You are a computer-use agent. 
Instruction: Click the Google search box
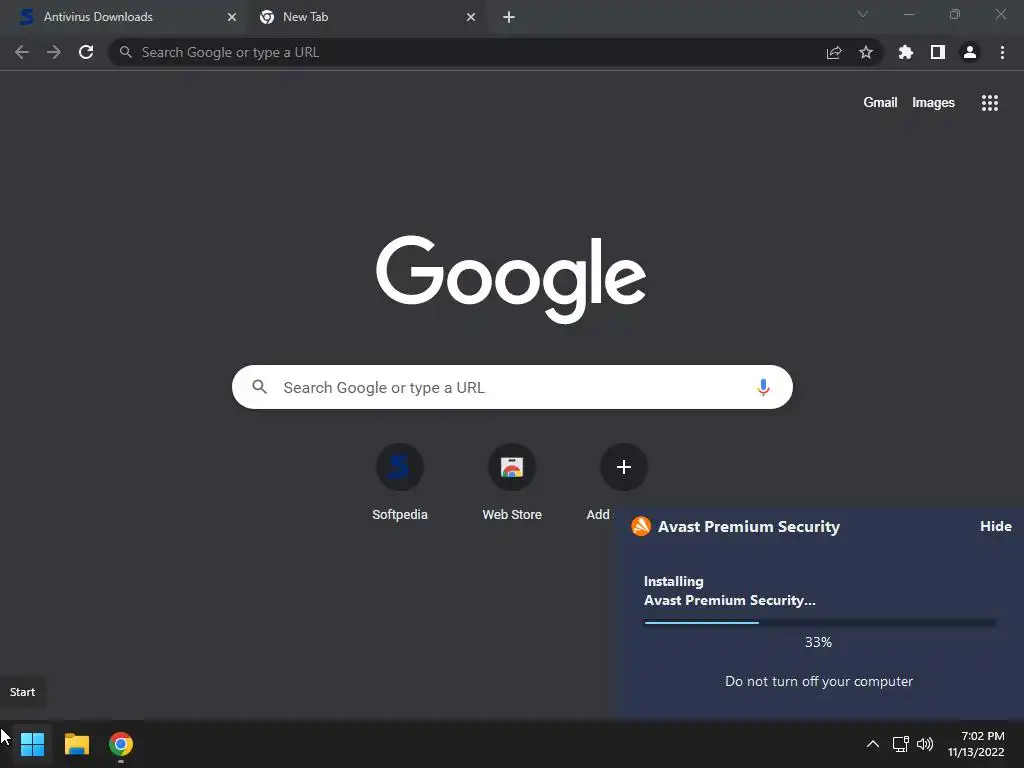tap(512, 387)
